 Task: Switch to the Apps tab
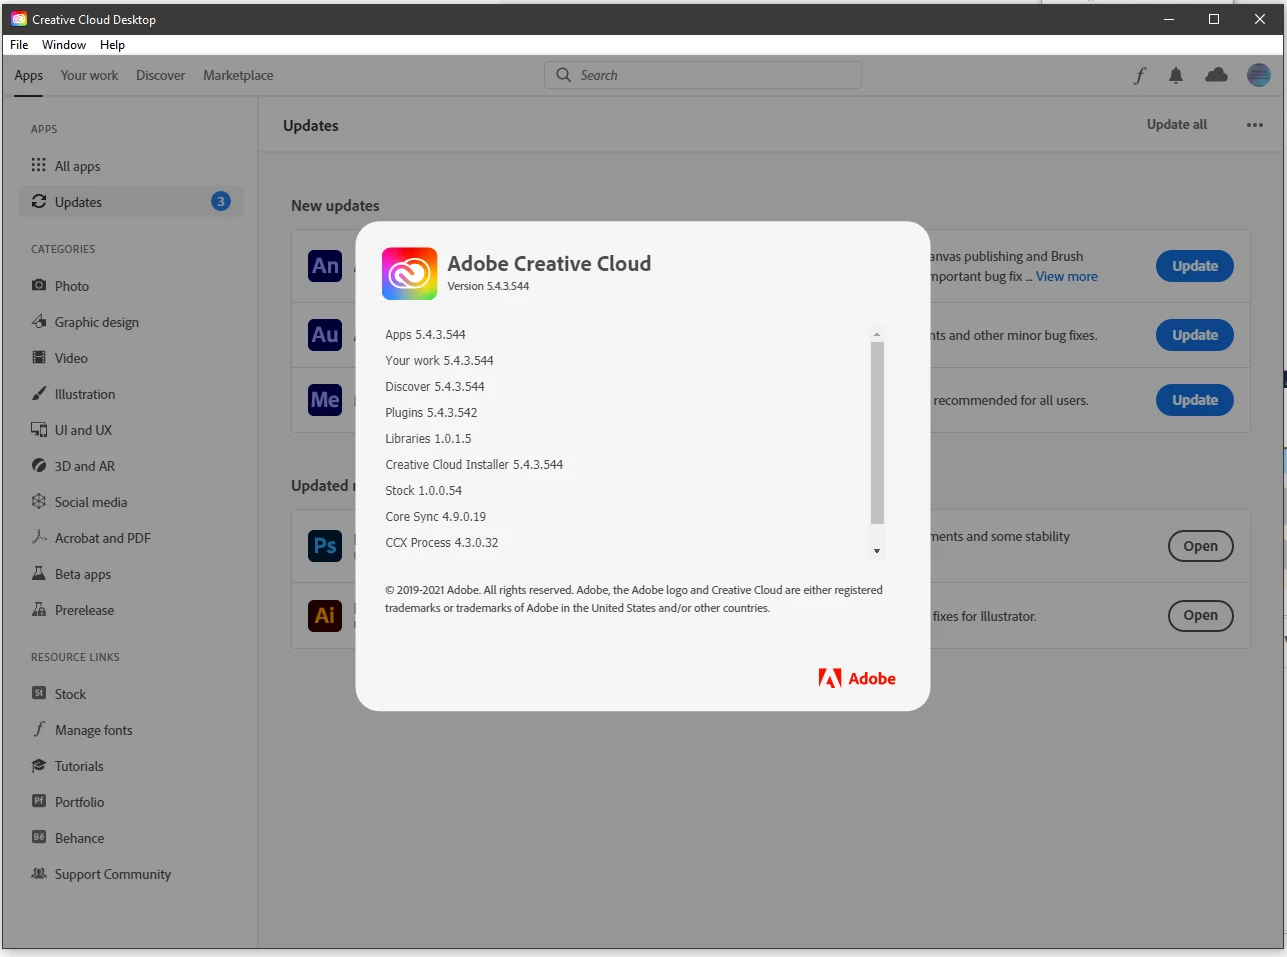(29, 75)
